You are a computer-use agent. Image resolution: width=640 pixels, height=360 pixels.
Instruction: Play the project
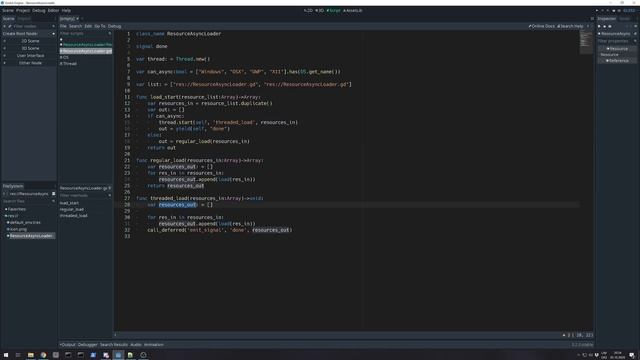click(597, 11)
